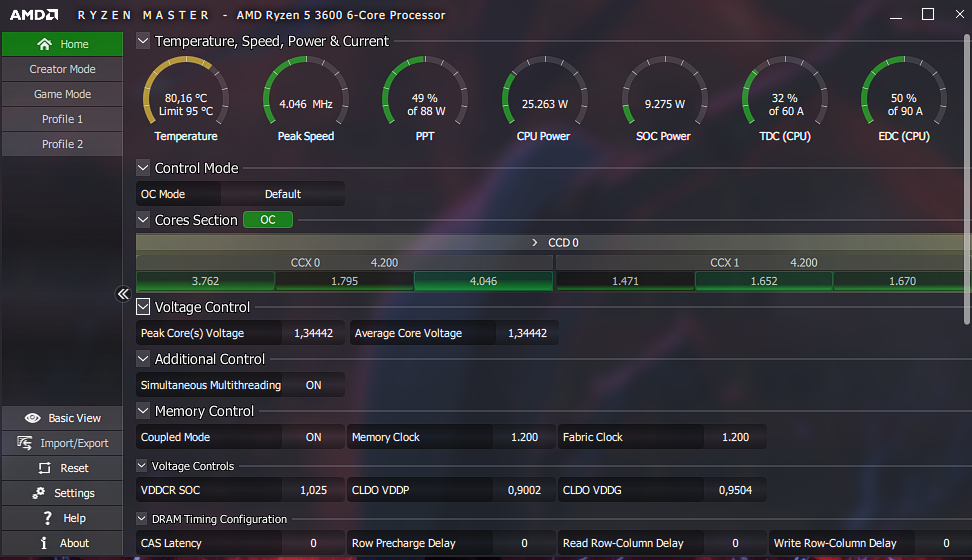Toggle Simultaneous Multithreading ON value
Image resolution: width=972 pixels, height=560 pixels.
click(313, 385)
